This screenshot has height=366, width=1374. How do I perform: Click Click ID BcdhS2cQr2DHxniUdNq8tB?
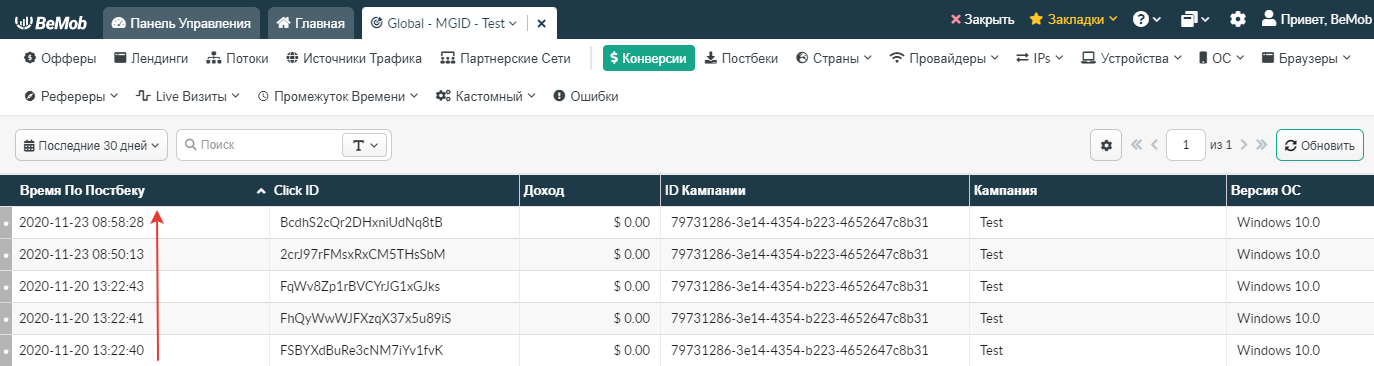(x=361, y=222)
